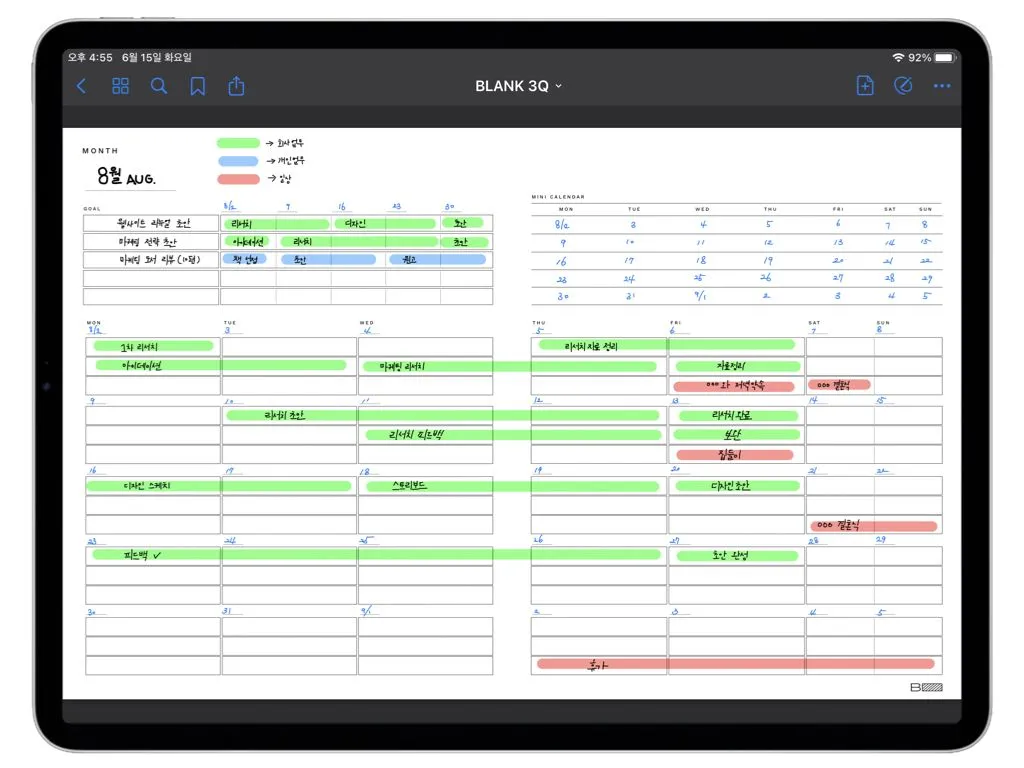Viewport: 1024px width, 768px height.
Task: Tap the green '스토리보드' bar
Action: [x=512, y=486]
